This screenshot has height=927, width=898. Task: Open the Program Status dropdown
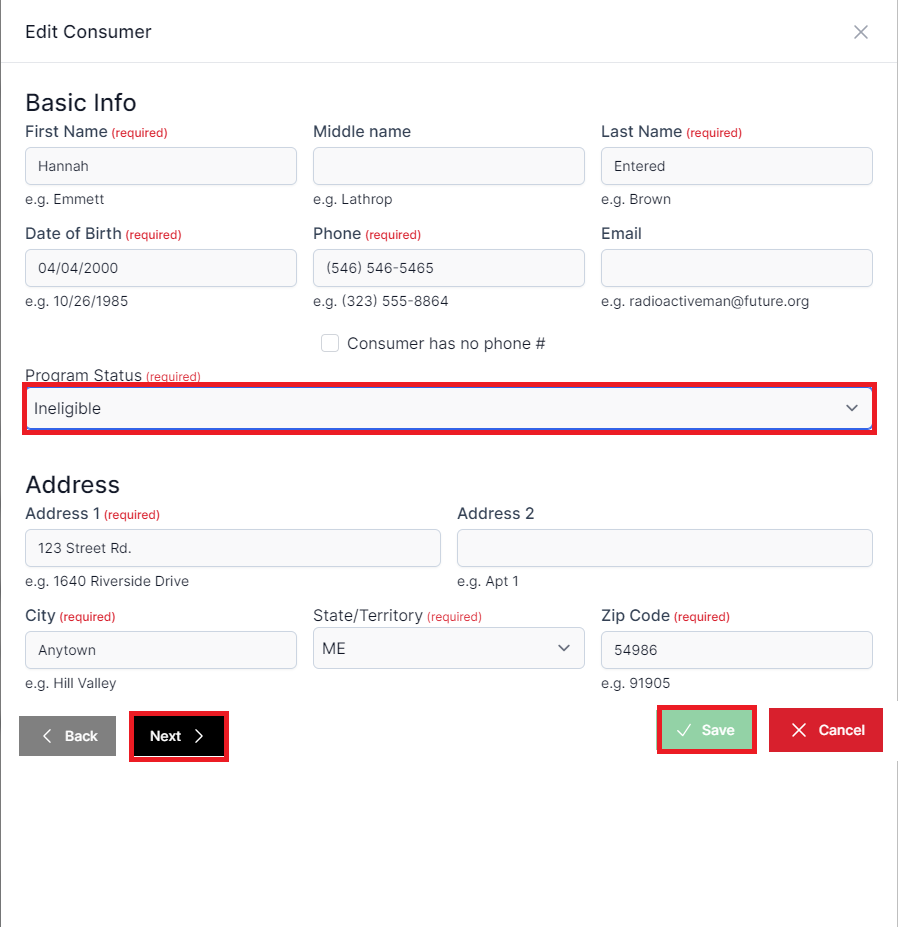click(448, 408)
